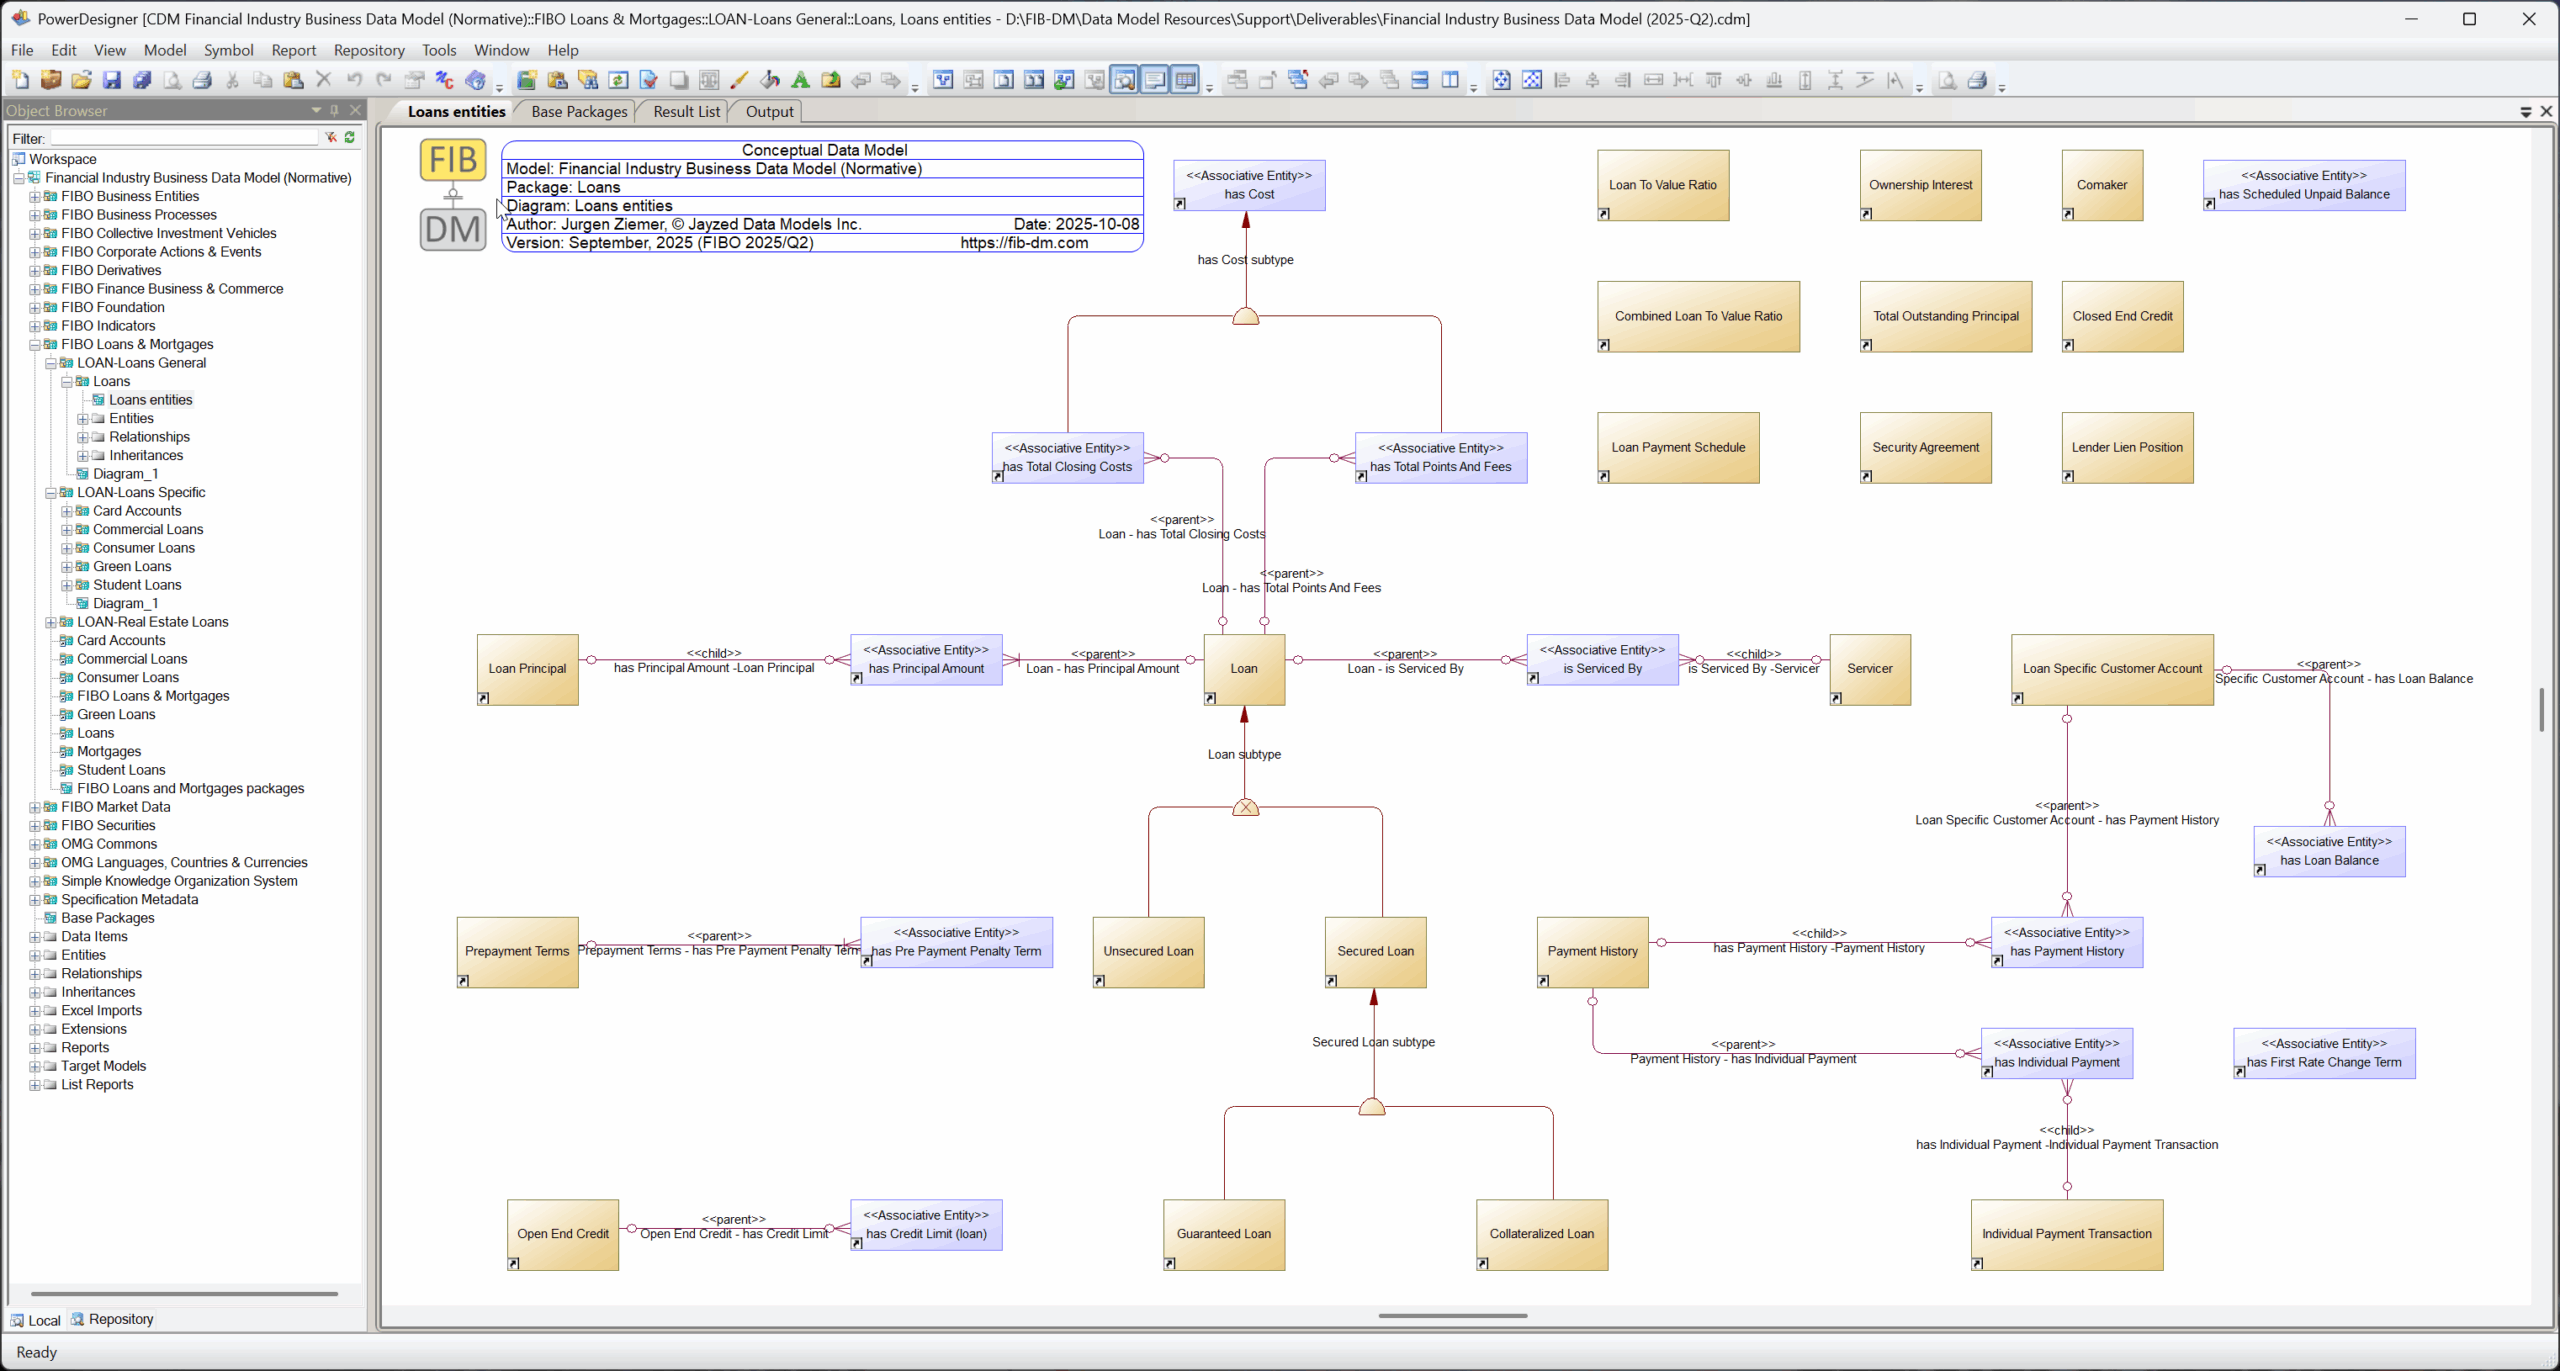The height and width of the screenshot is (1371, 2560).
Task: Toggle the filter funnel in Object Browser
Action: (330, 137)
